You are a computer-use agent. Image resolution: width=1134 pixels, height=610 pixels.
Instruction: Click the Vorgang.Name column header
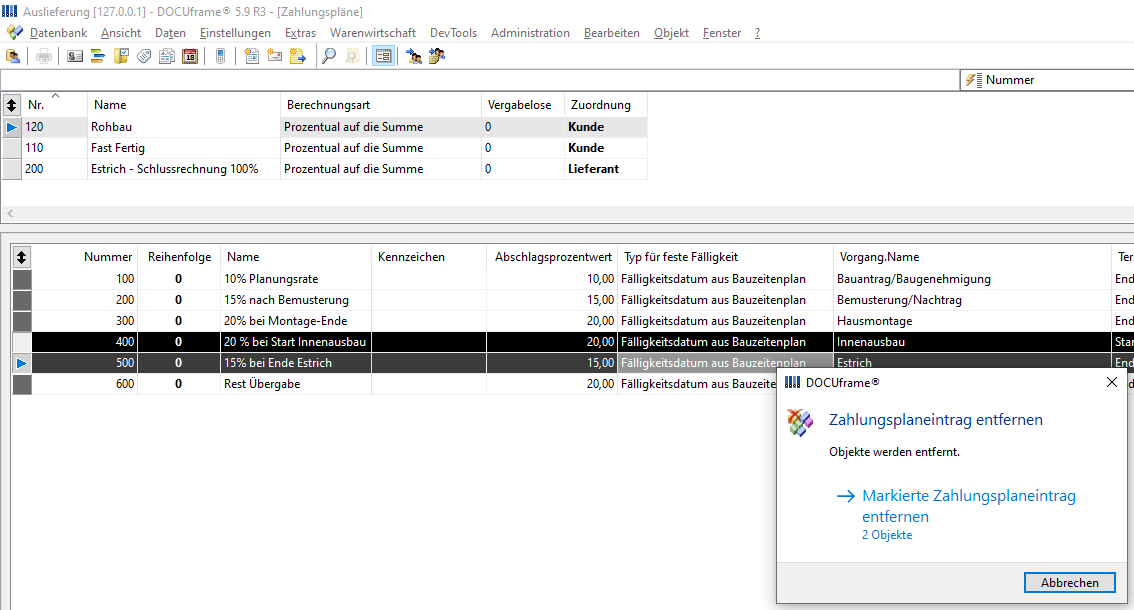(972, 257)
